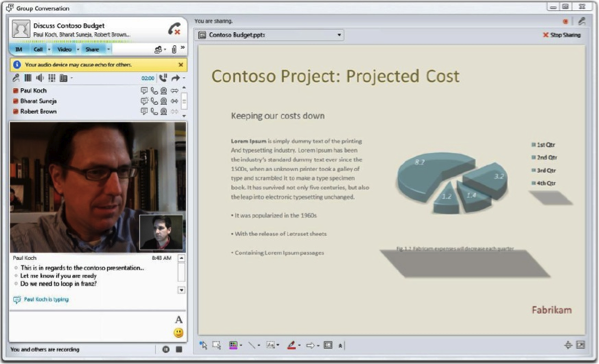The image size is (599, 364).
Task: Click the Video tab button
Action: click(64, 49)
